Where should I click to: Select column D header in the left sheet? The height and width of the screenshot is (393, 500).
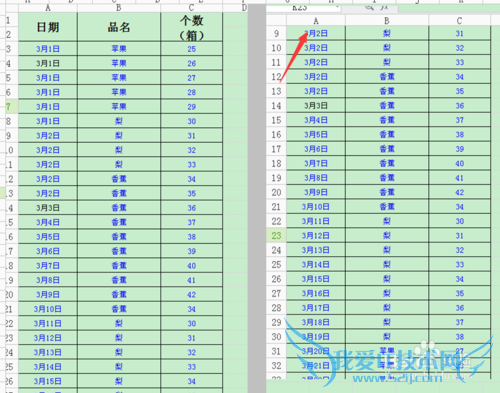[x=244, y=8]
